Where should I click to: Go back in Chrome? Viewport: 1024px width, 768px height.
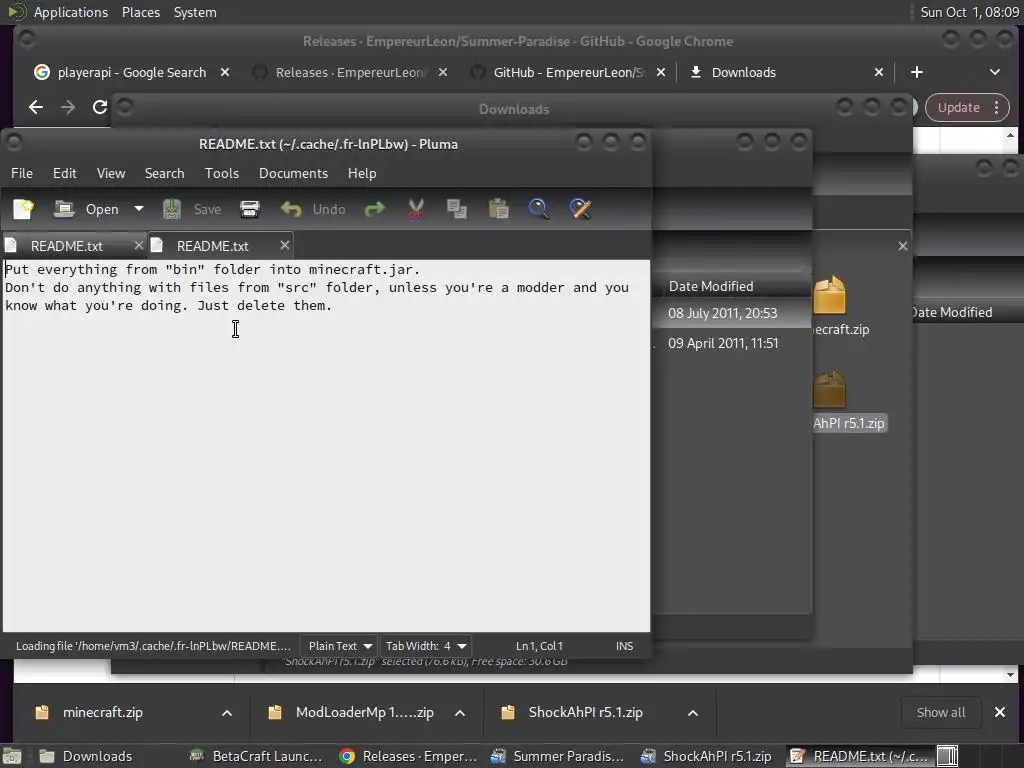click(x=36, y=107)
